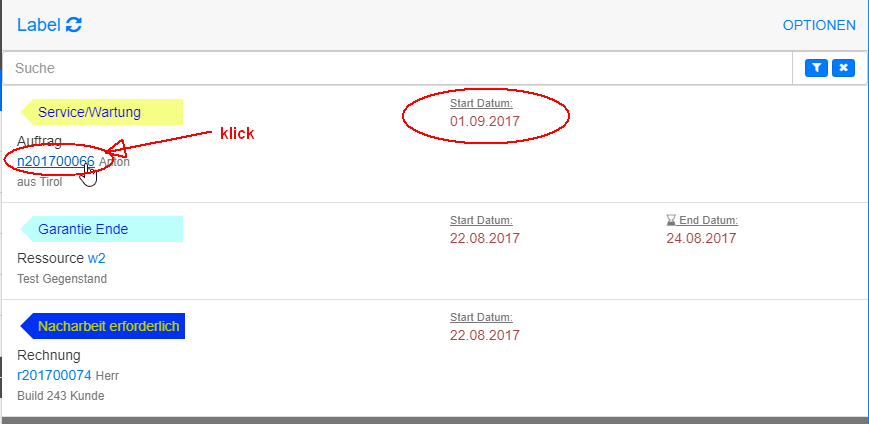Open resource link w2
Screen dimensions: 869x424
coord(96,258)
